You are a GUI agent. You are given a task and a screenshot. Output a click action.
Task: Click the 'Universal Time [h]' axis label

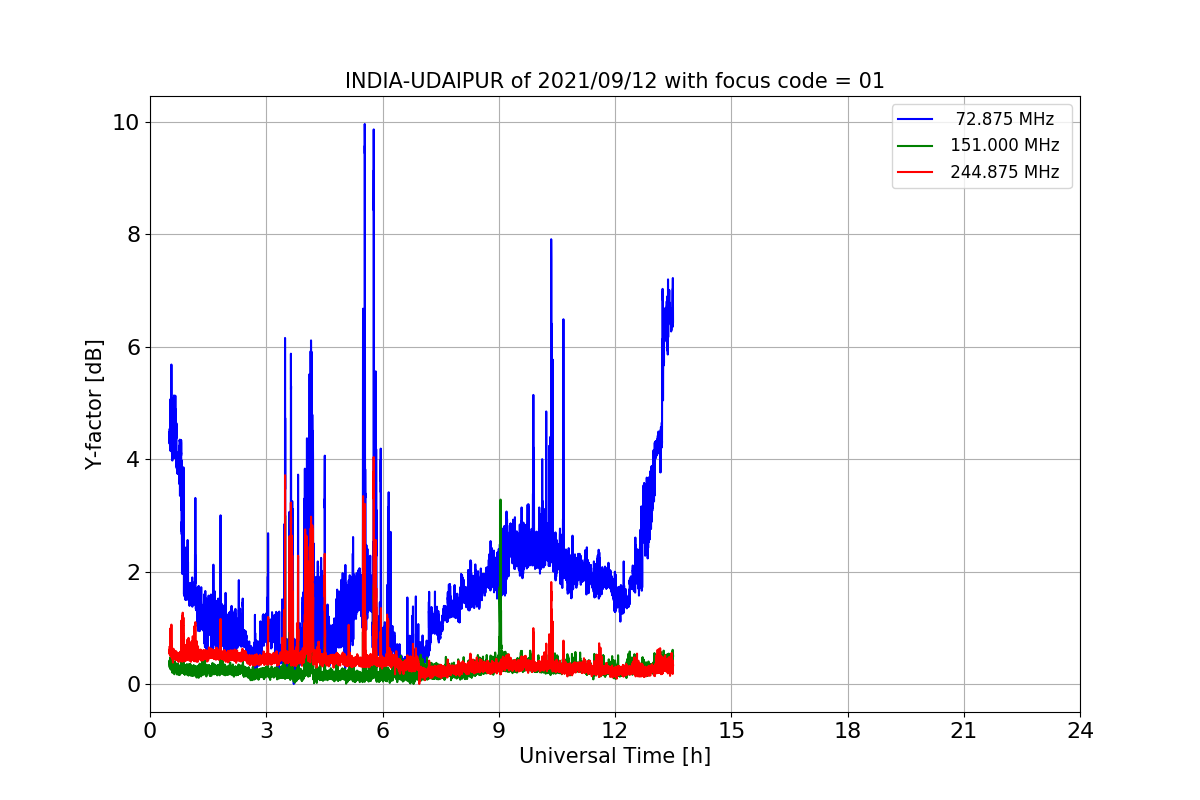point(614,756)
